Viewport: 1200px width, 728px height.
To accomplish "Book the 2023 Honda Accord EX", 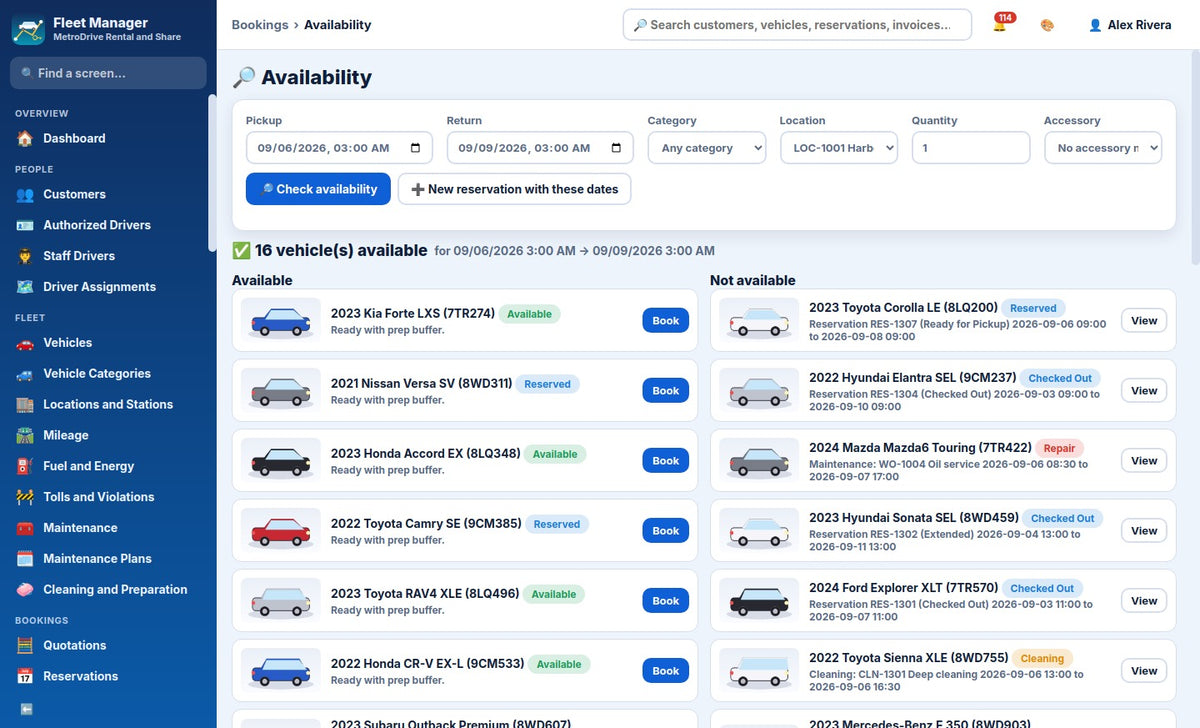I will 666,461.
